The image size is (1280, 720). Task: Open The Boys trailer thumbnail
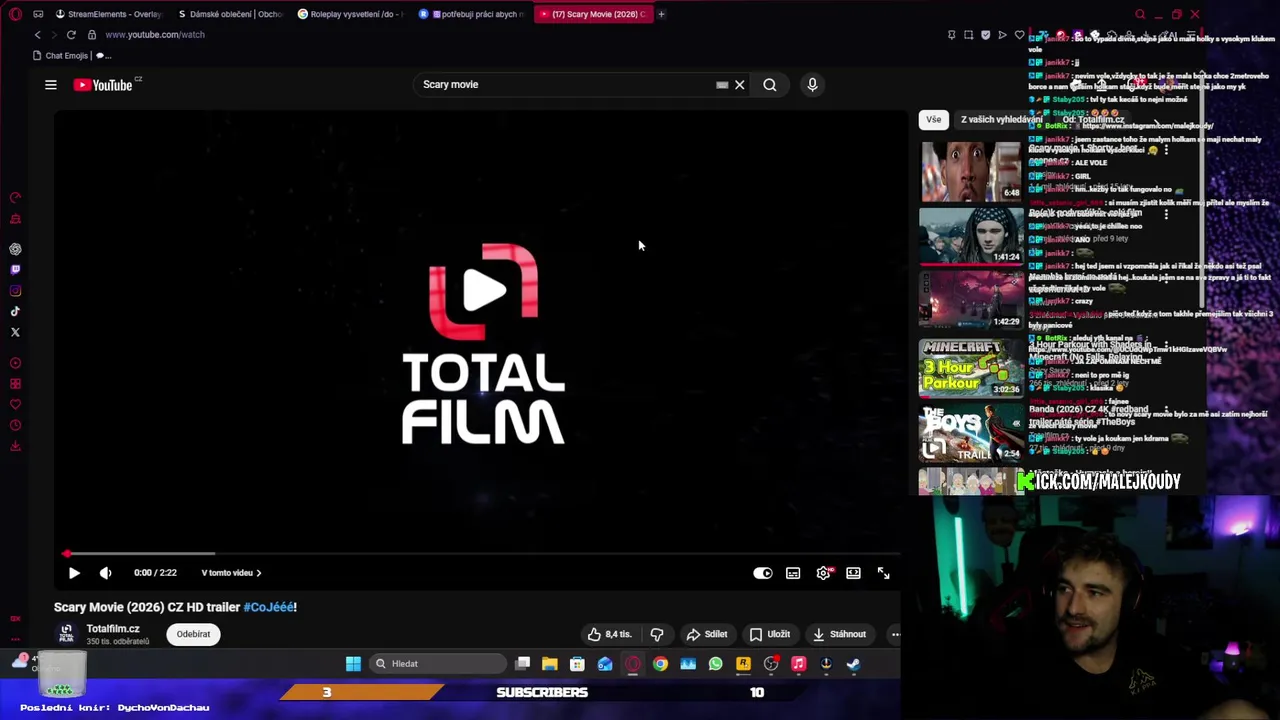(970, 433)
